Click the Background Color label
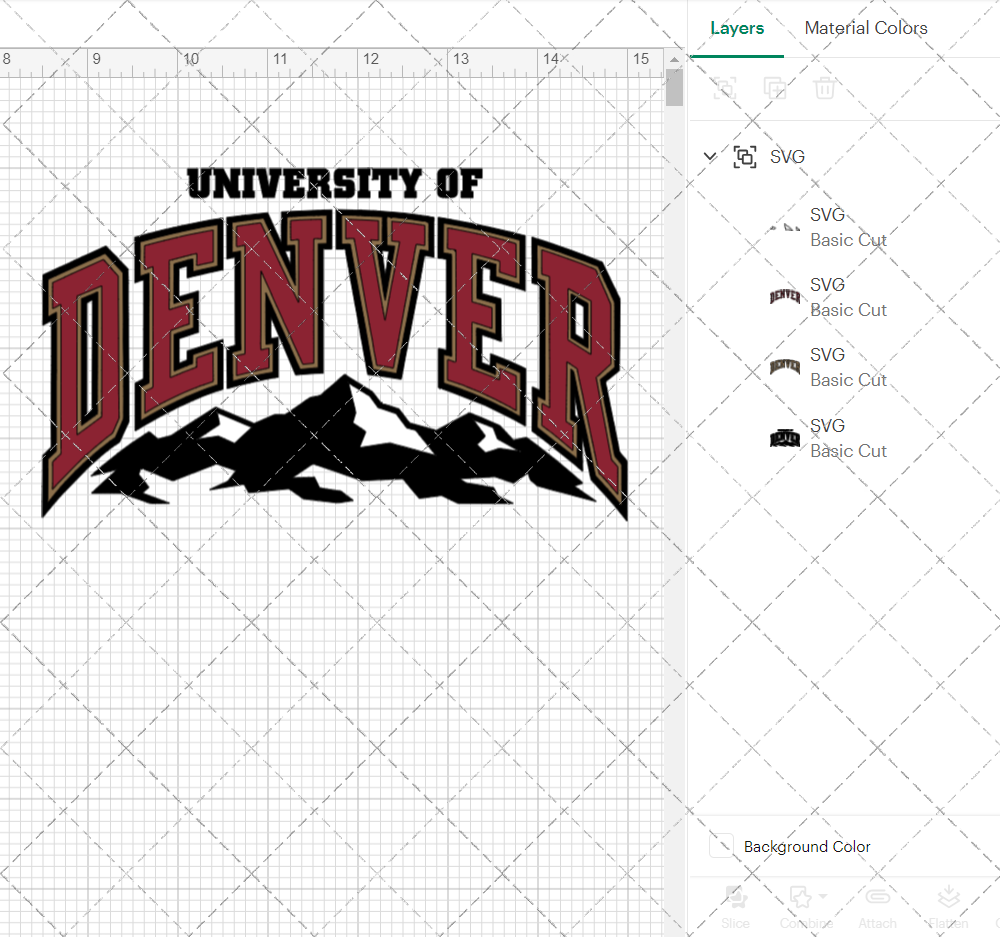The height and width of the screenshot is (937, 1000). tap(807, 846)
